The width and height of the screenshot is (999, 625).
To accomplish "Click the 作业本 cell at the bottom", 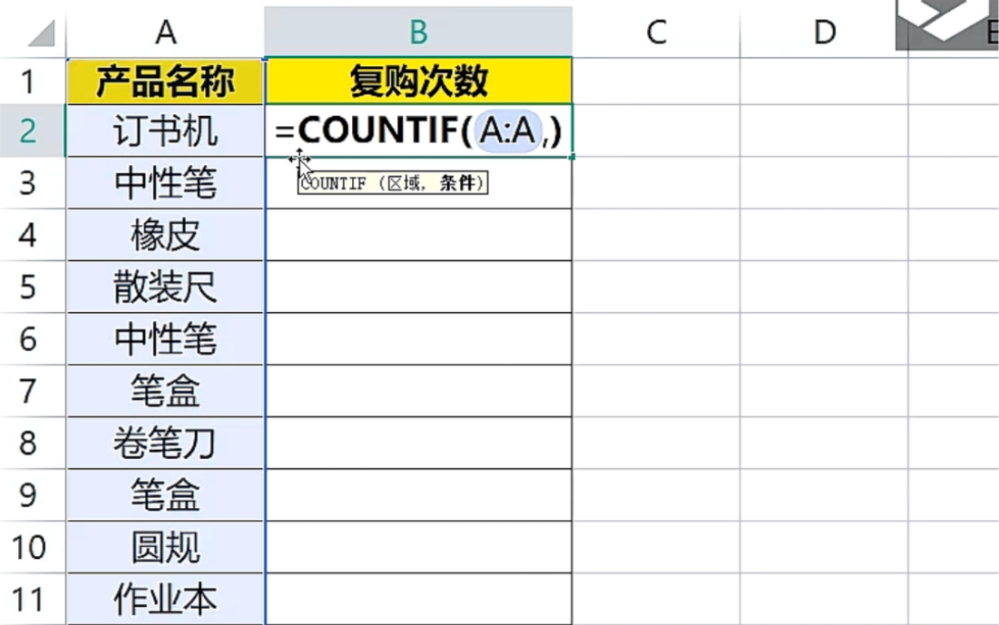I will point(165,598).
